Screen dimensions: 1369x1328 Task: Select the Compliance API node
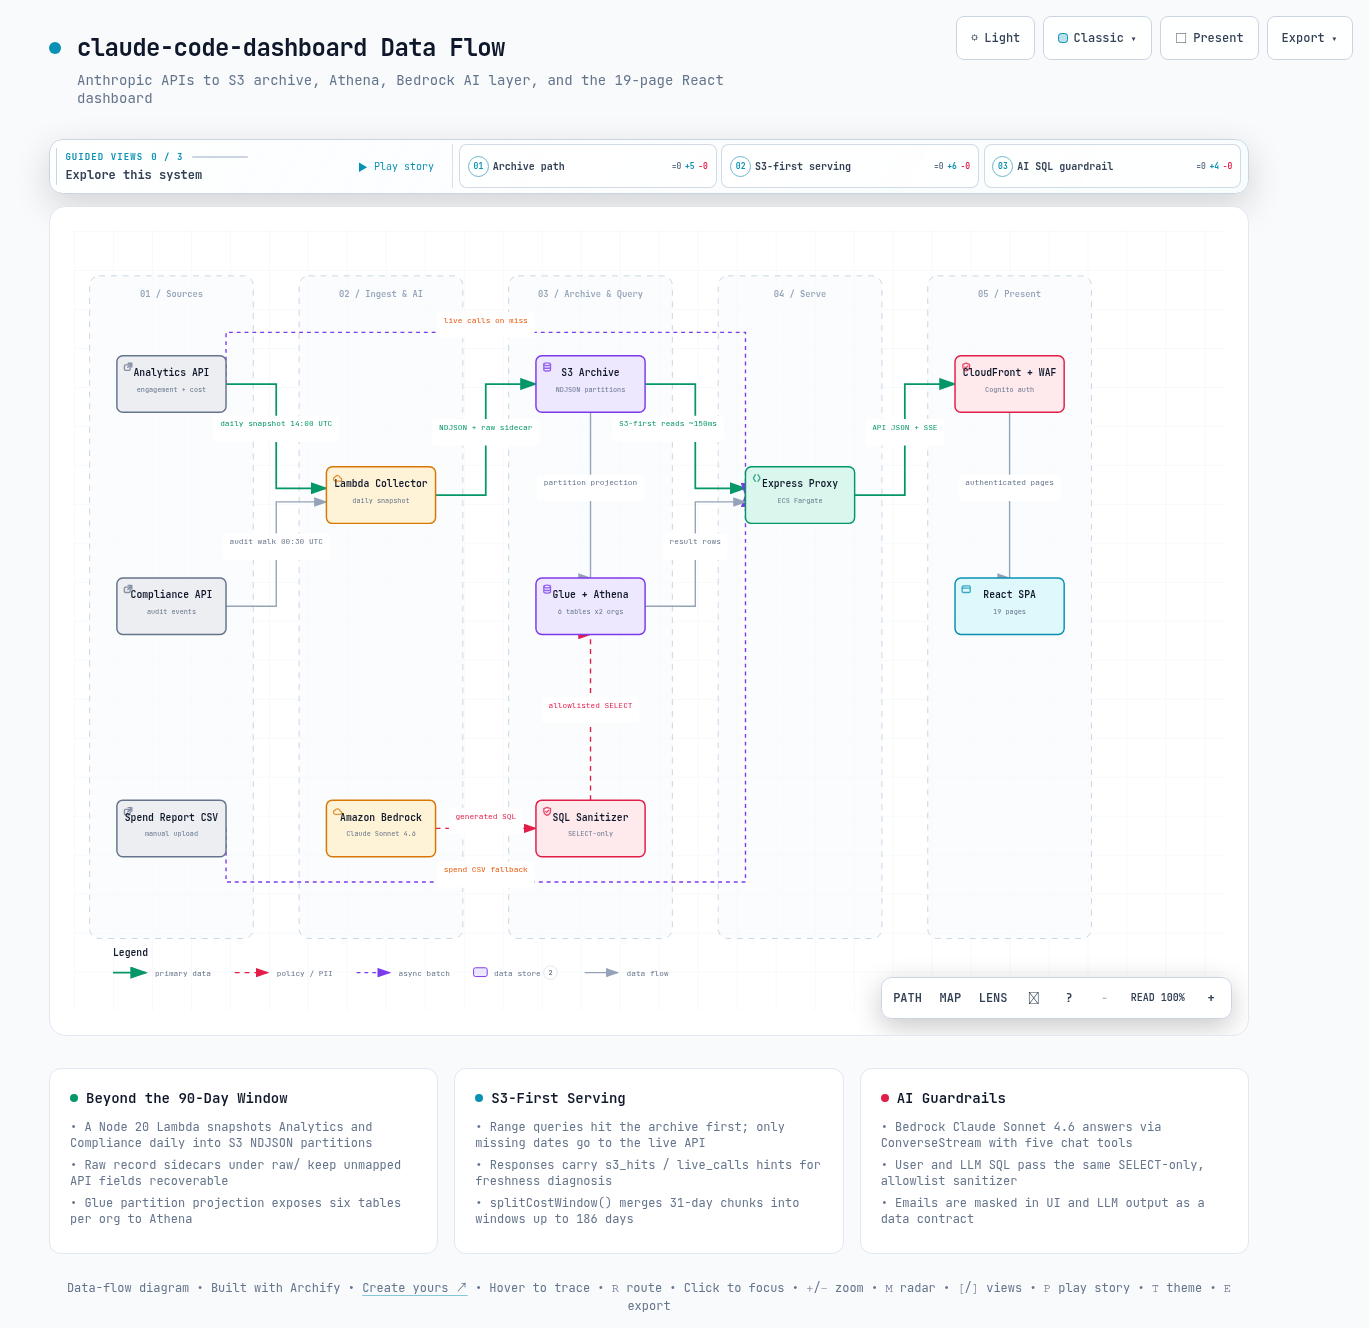(x=171, y=606)
